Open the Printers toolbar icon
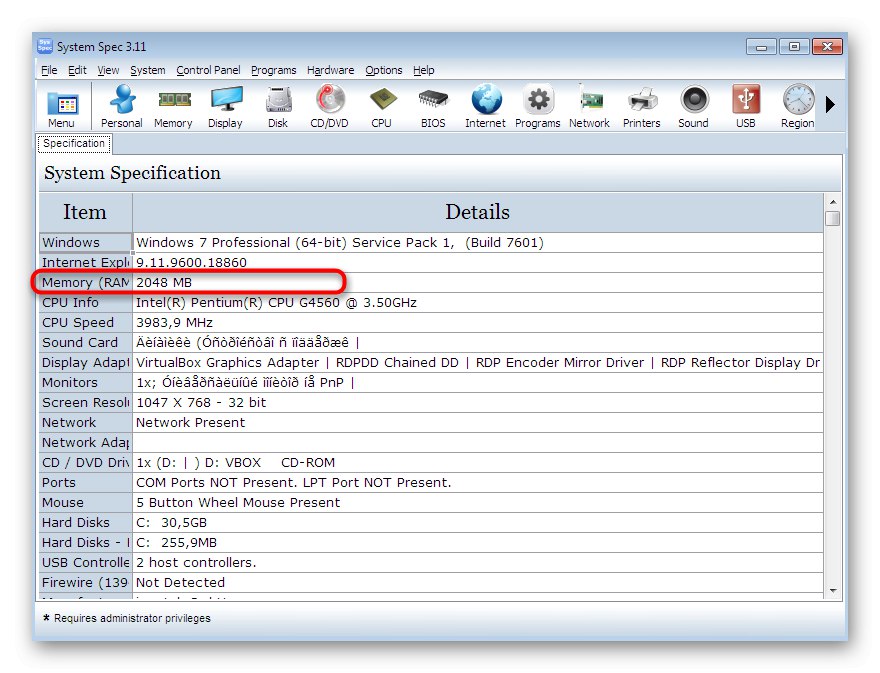The width and height of the screenshot is (880, 673). click(x=641, y=107)
